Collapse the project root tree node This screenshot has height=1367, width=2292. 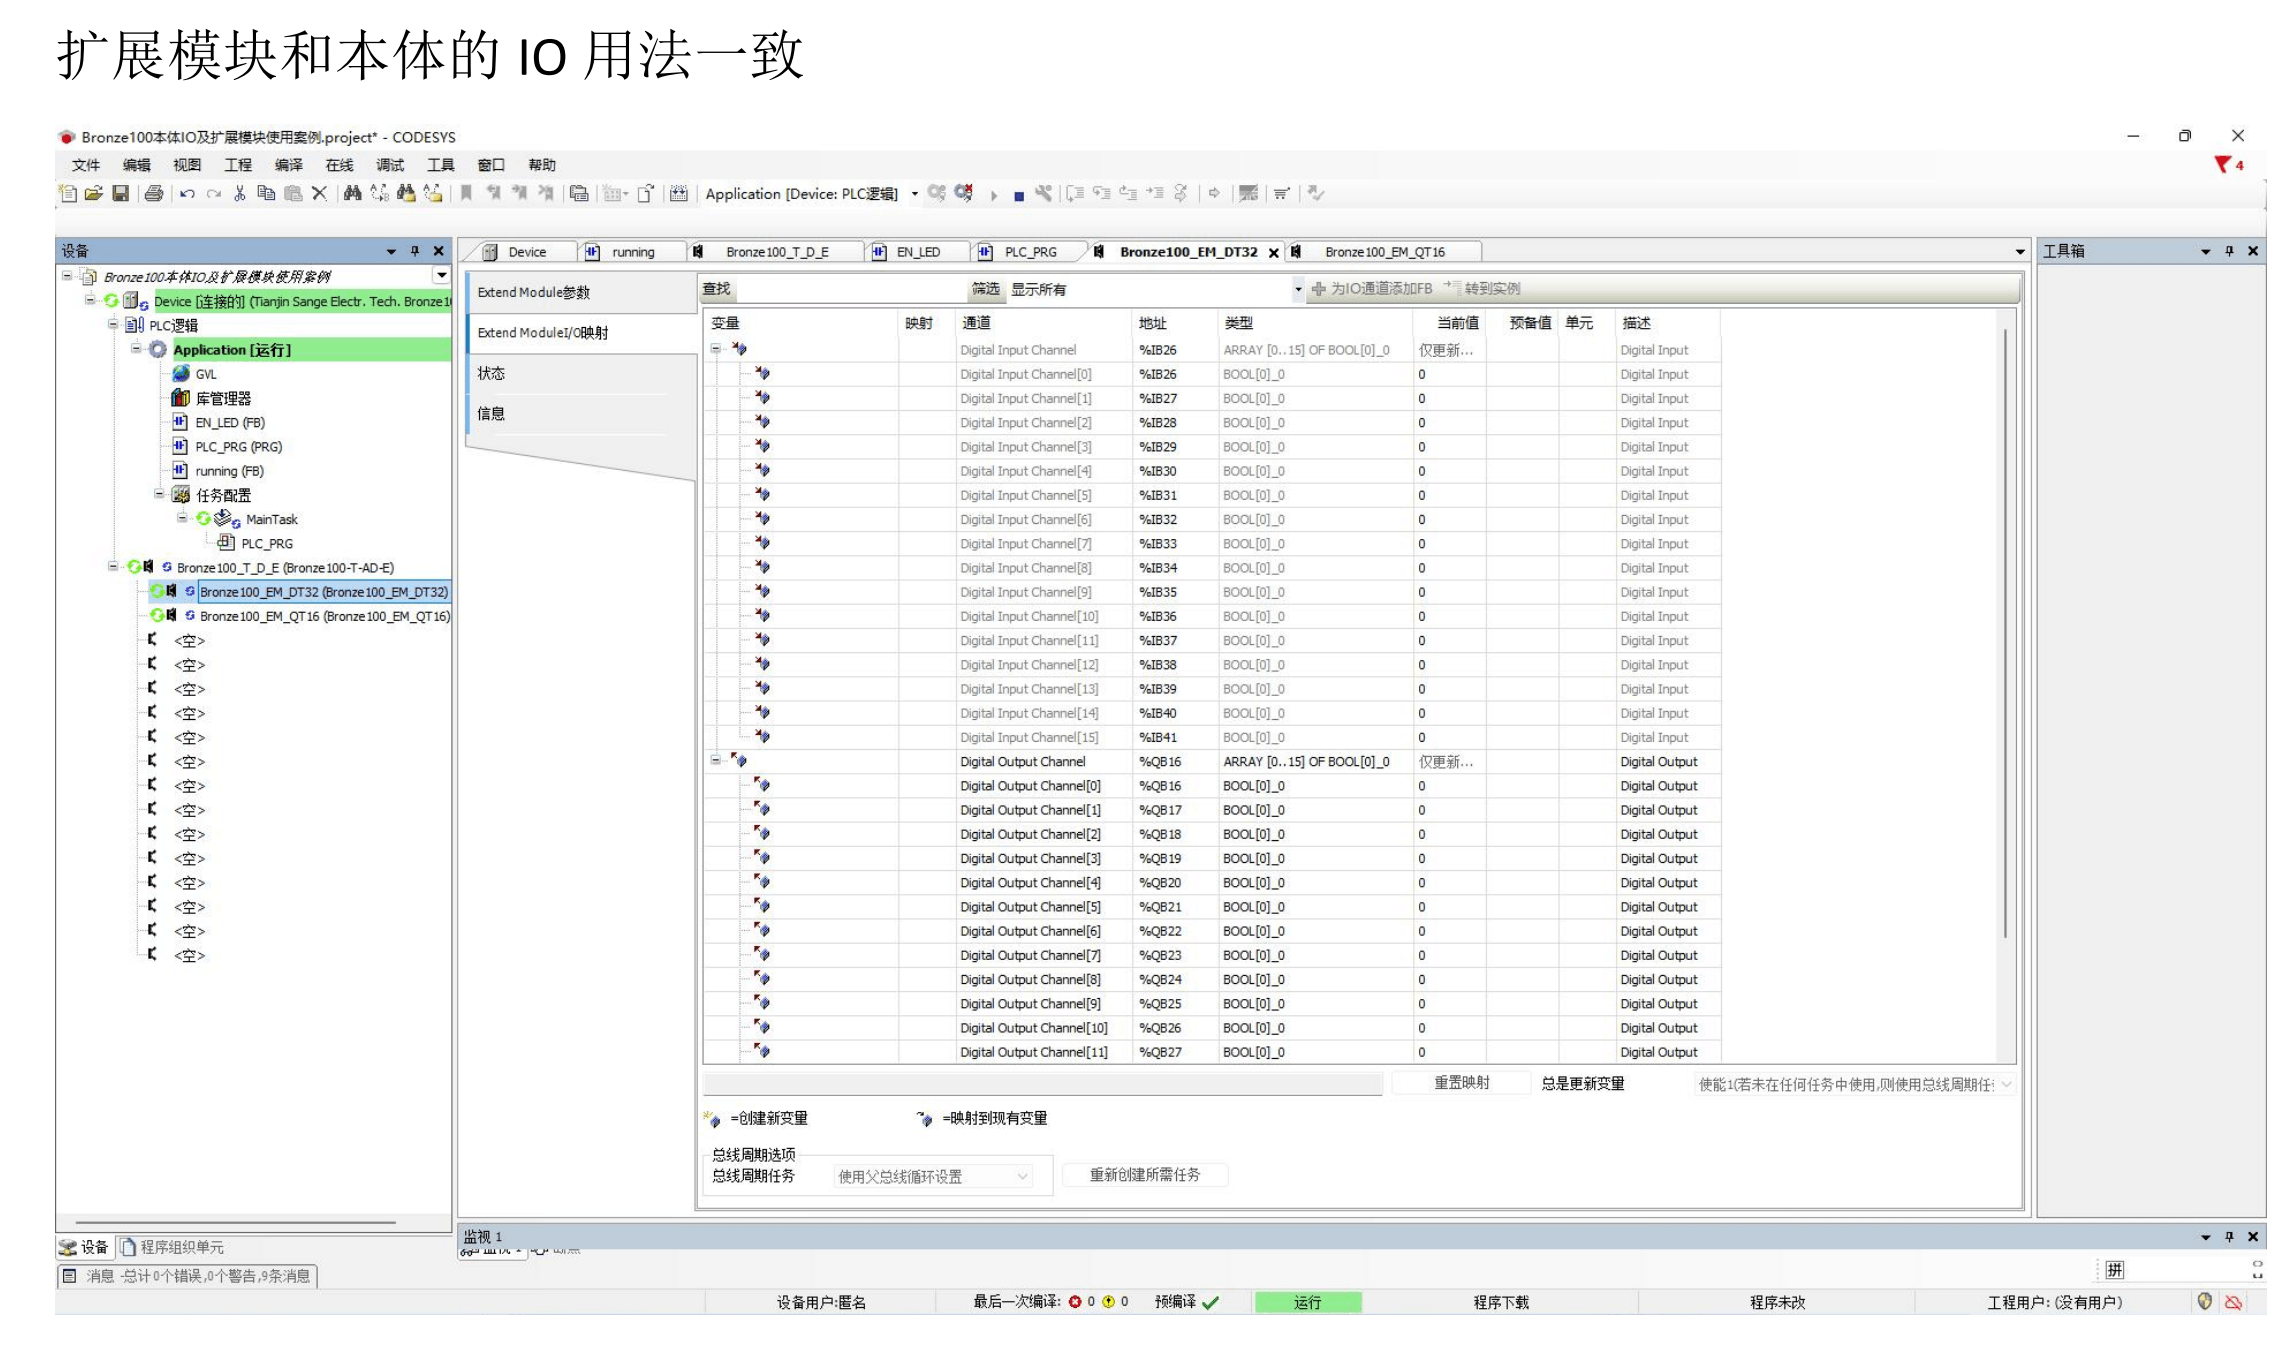pyautogui.click(x=67, y=276)
